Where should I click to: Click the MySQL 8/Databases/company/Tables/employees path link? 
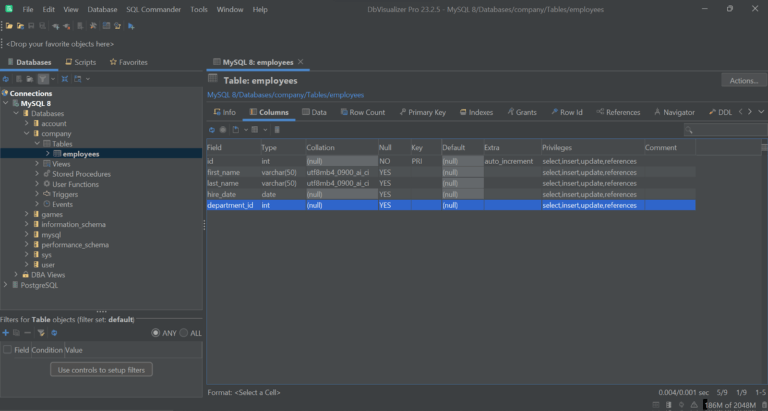click(x=286, y=95)
